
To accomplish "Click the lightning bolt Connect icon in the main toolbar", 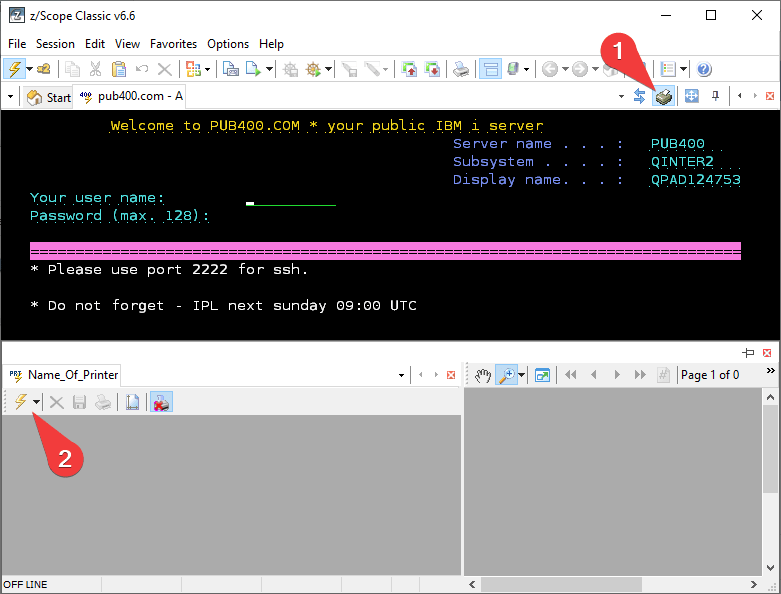I will click(14, 69).
